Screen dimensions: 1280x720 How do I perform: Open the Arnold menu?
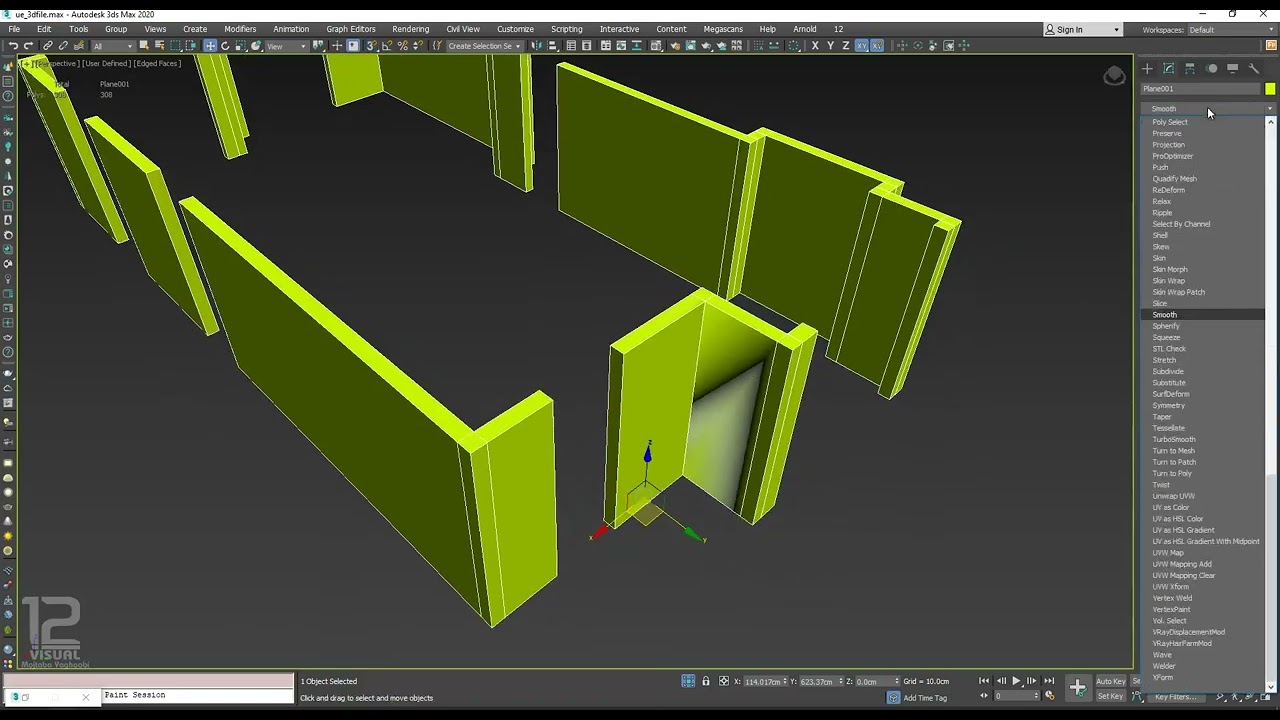click(x=805, y=29)
